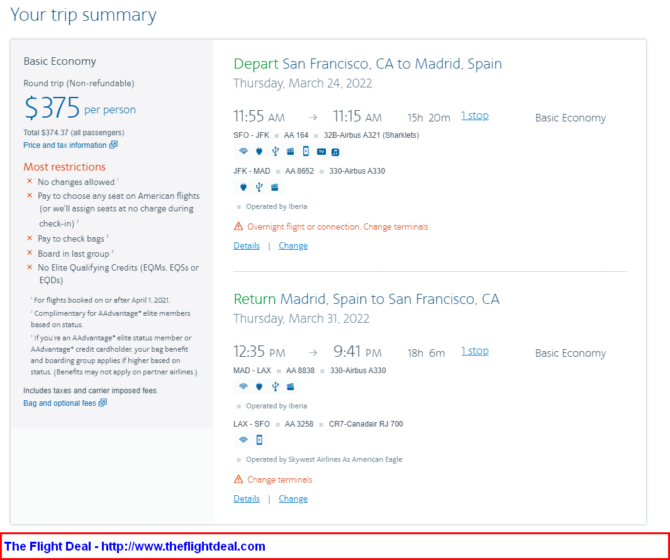Click the external link icon after Price and tax information

pos(113,145)
